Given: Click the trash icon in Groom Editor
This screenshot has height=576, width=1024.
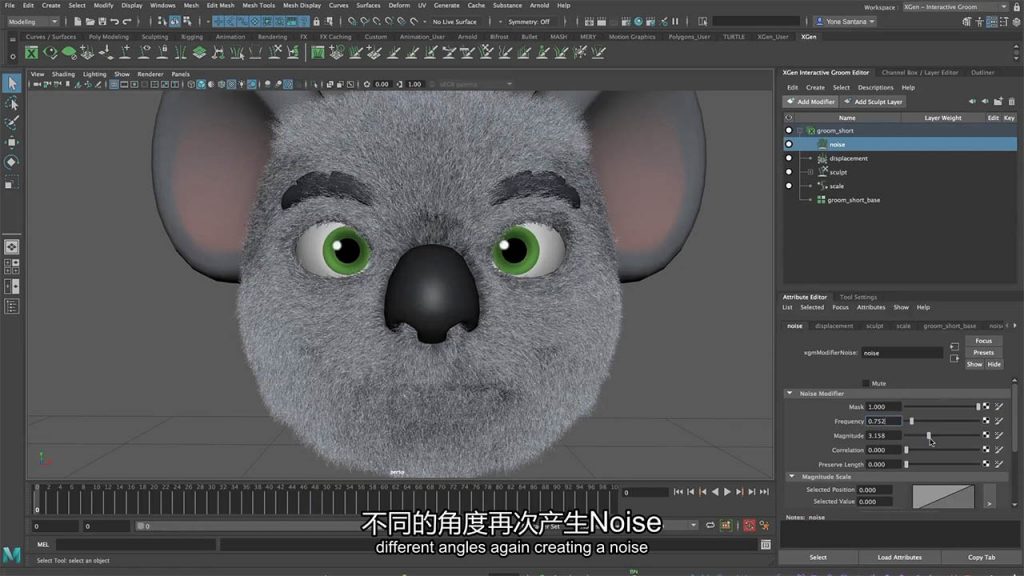Looking at the screenshot, I should (x=1012, y=102).
